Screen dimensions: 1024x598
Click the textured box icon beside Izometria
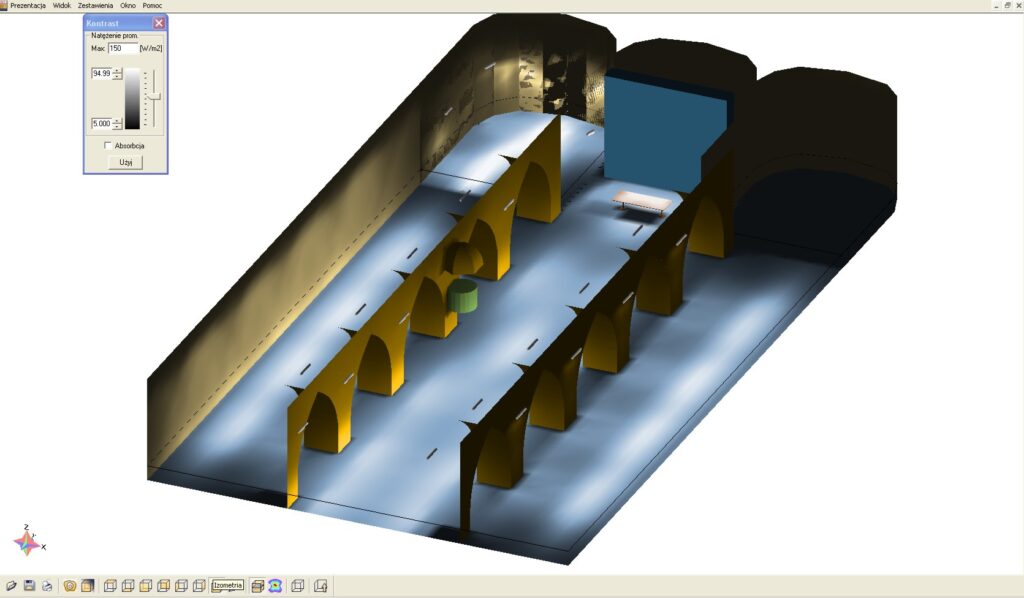(258, 586)
